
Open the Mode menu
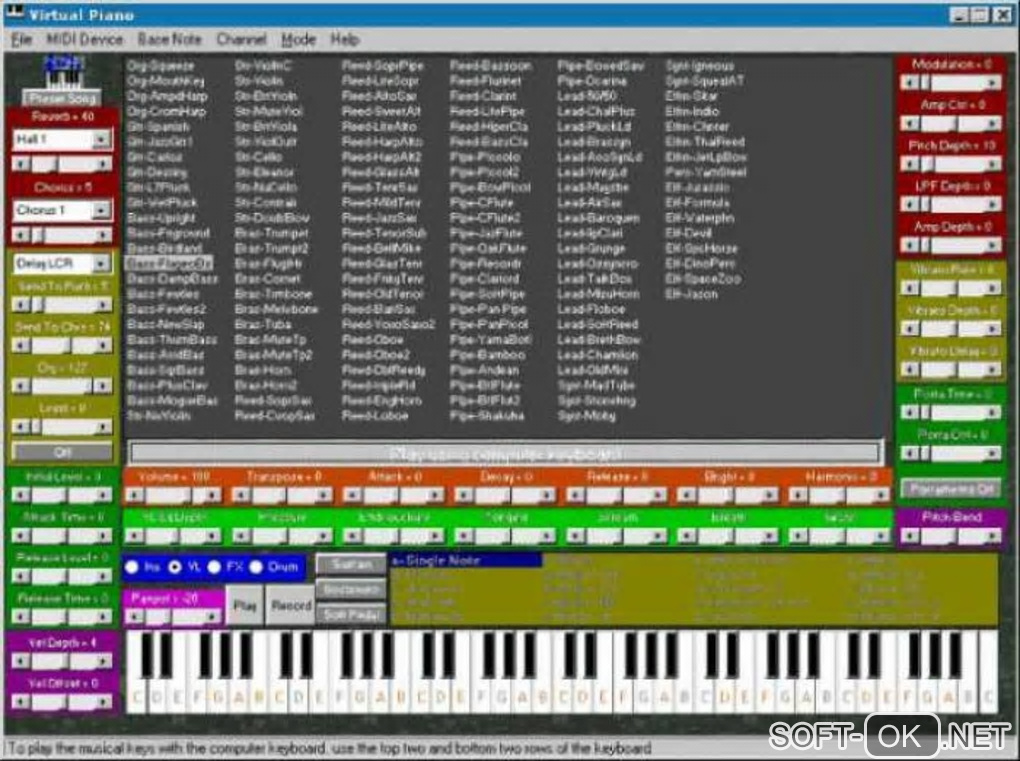click(x=299, y=40)
